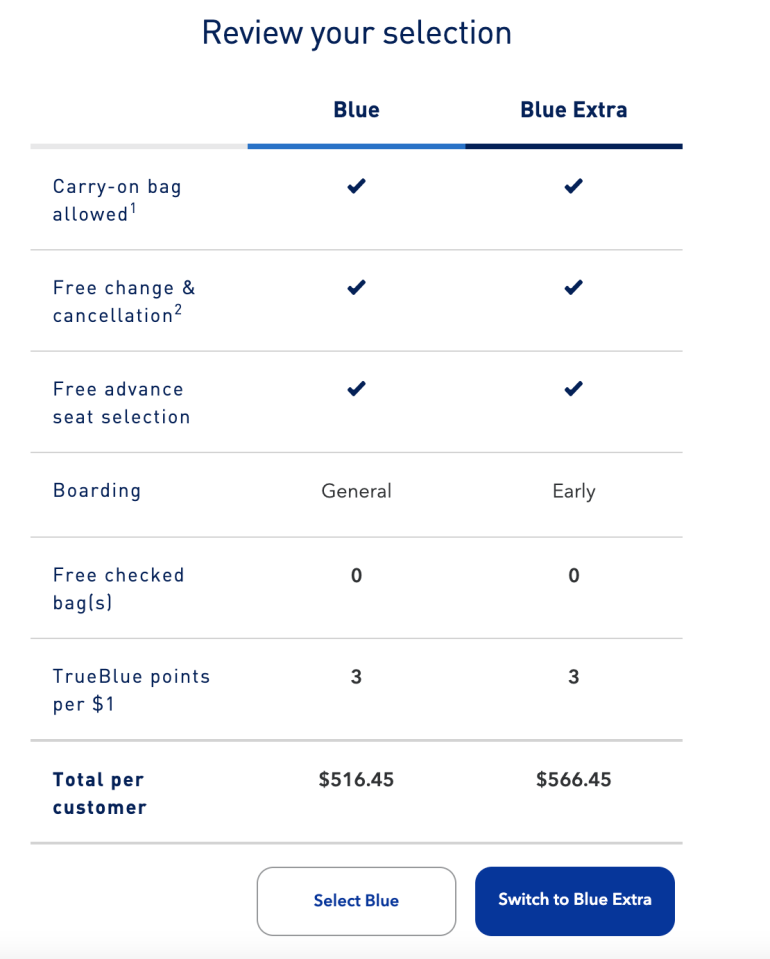770x959 pixels.
Task: Open footnote 2 beside Free change & cancellation
Action: [x=178, y=308]
